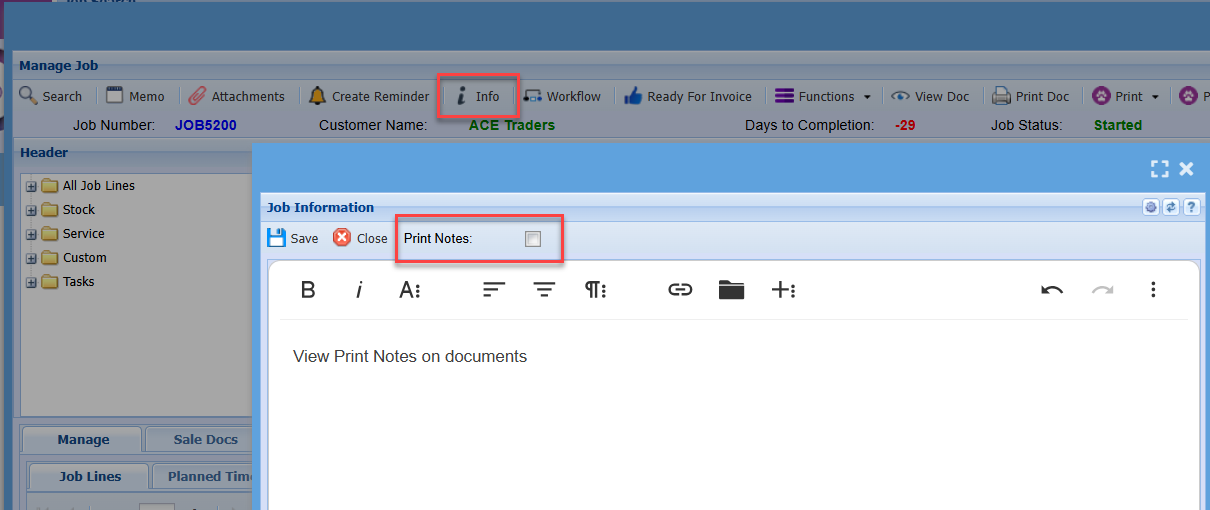Click the -29 days to completion value

[905, 125]
